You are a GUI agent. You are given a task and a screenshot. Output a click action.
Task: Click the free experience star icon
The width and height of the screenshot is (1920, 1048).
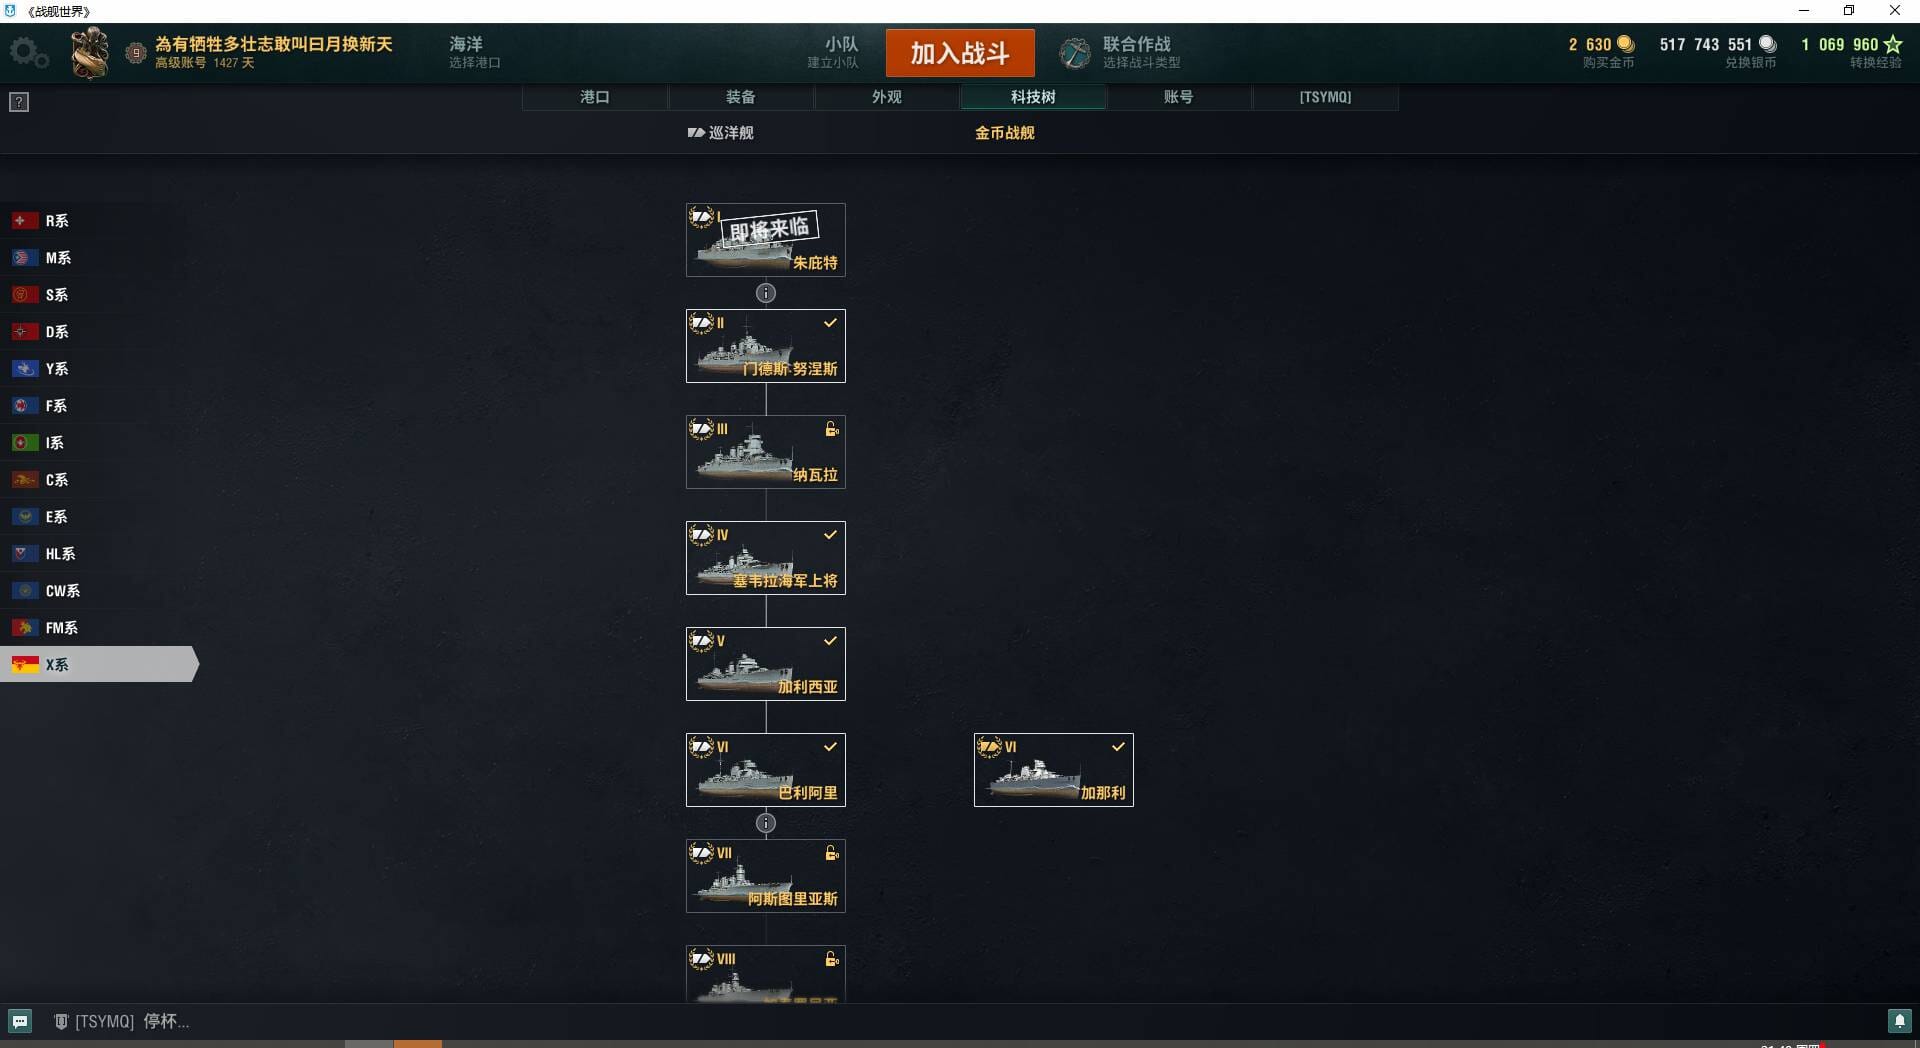[1892, 44]
